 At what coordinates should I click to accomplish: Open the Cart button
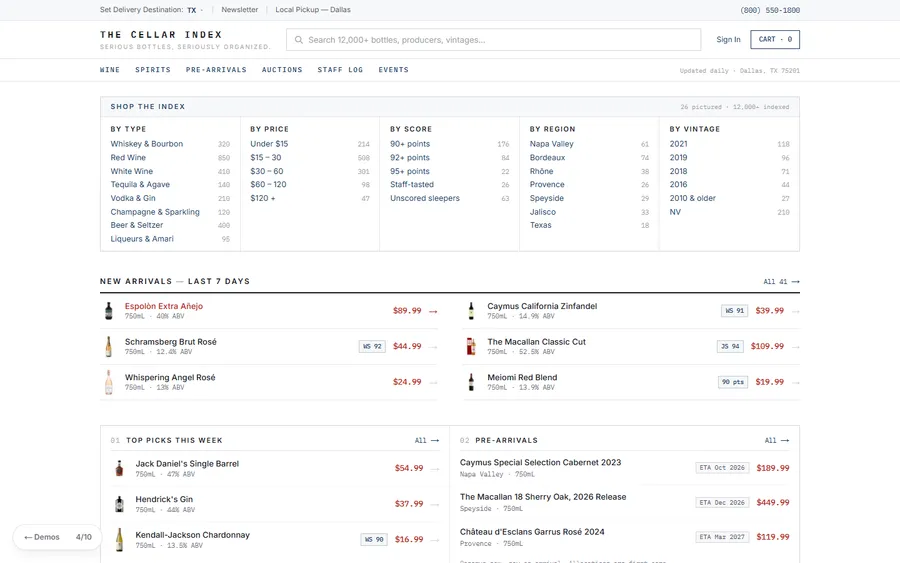click(775, 40)
